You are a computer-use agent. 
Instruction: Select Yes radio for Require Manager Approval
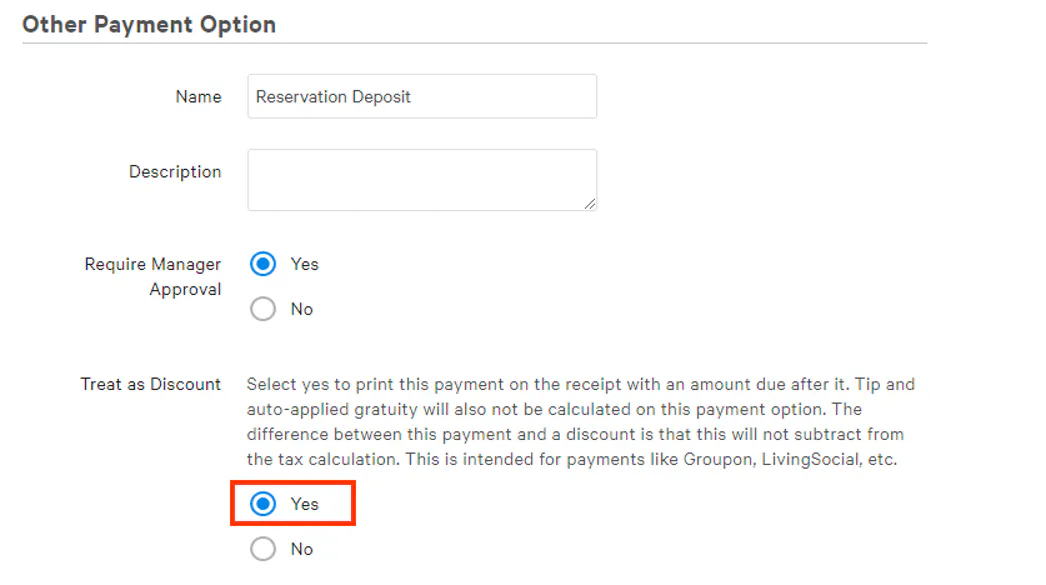click(x=263, y=265)
